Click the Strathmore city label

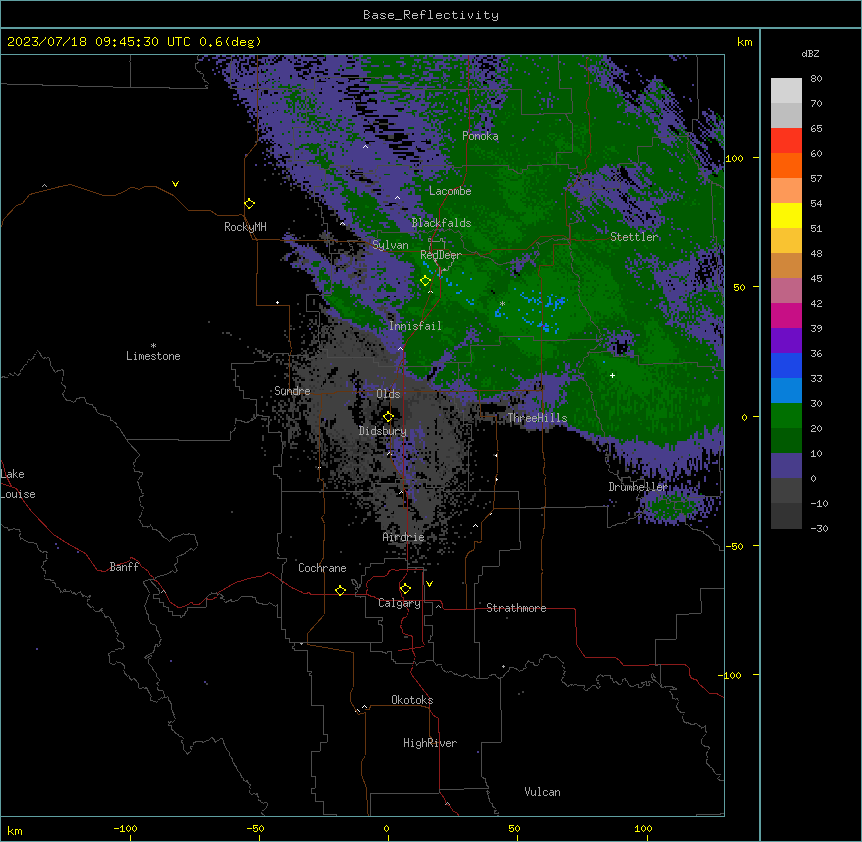(x=516, y=608)
